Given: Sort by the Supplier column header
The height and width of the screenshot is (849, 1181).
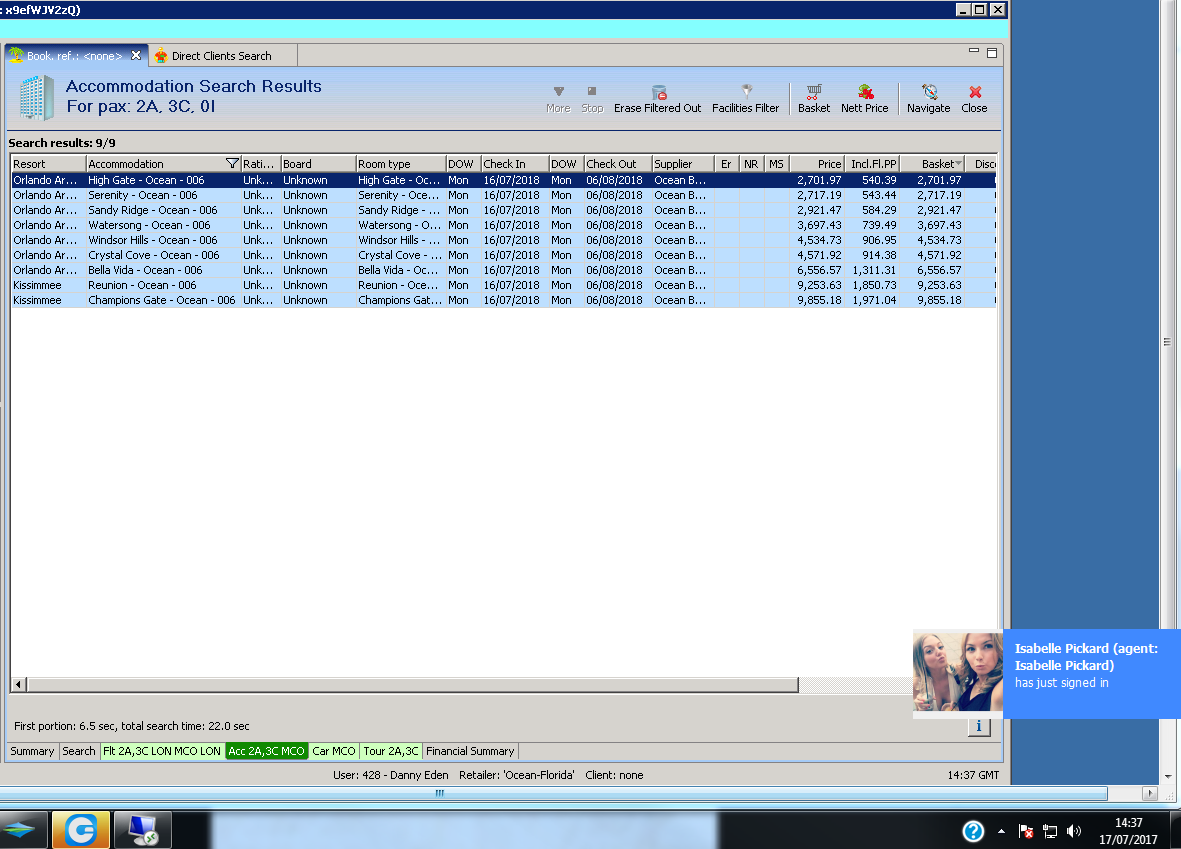Looking at the screenshot, I should click(x=682, y=163).
